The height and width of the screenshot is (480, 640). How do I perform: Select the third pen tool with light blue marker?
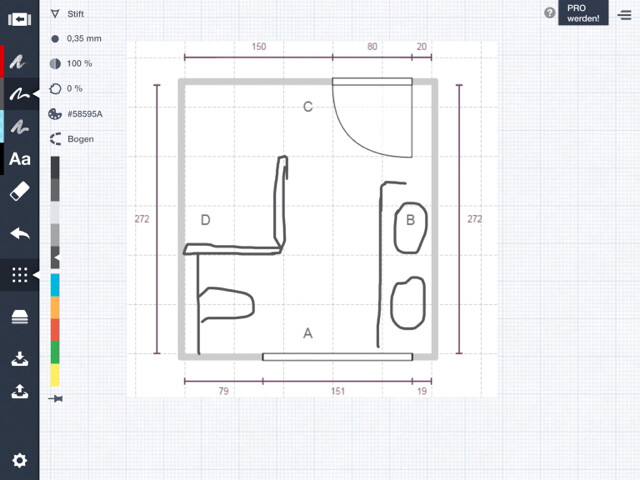pos(19,126)
